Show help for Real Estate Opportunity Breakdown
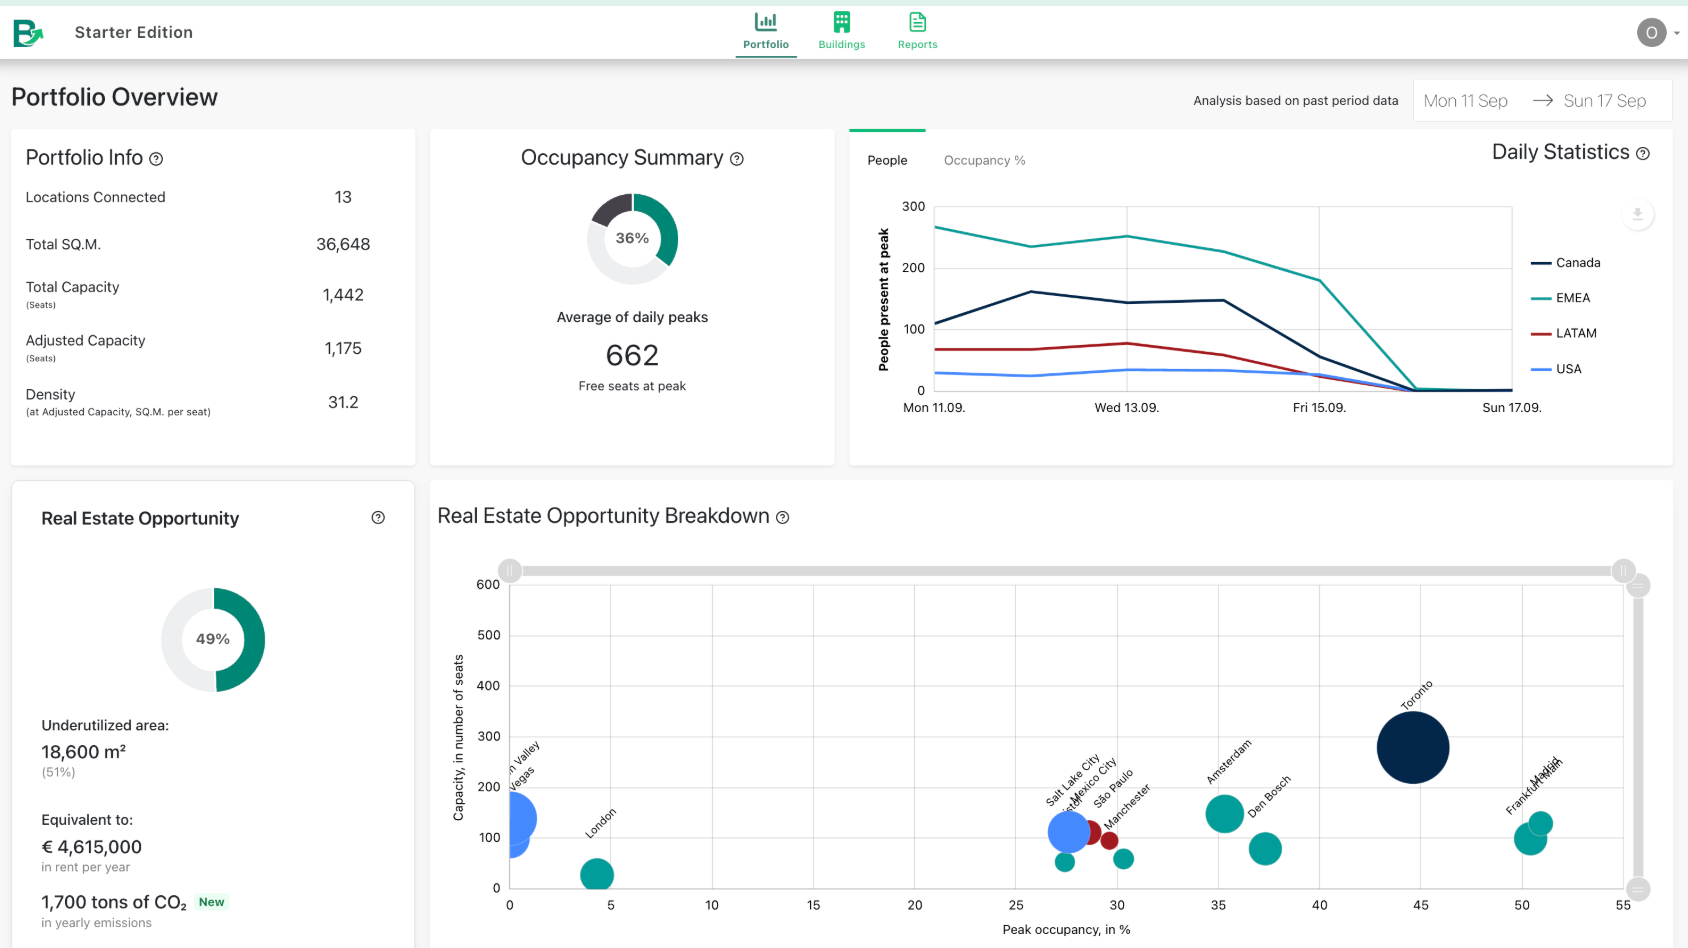The height and width of the screenshot is (948, 1688). pyautogui.click(x=783, y=517)
